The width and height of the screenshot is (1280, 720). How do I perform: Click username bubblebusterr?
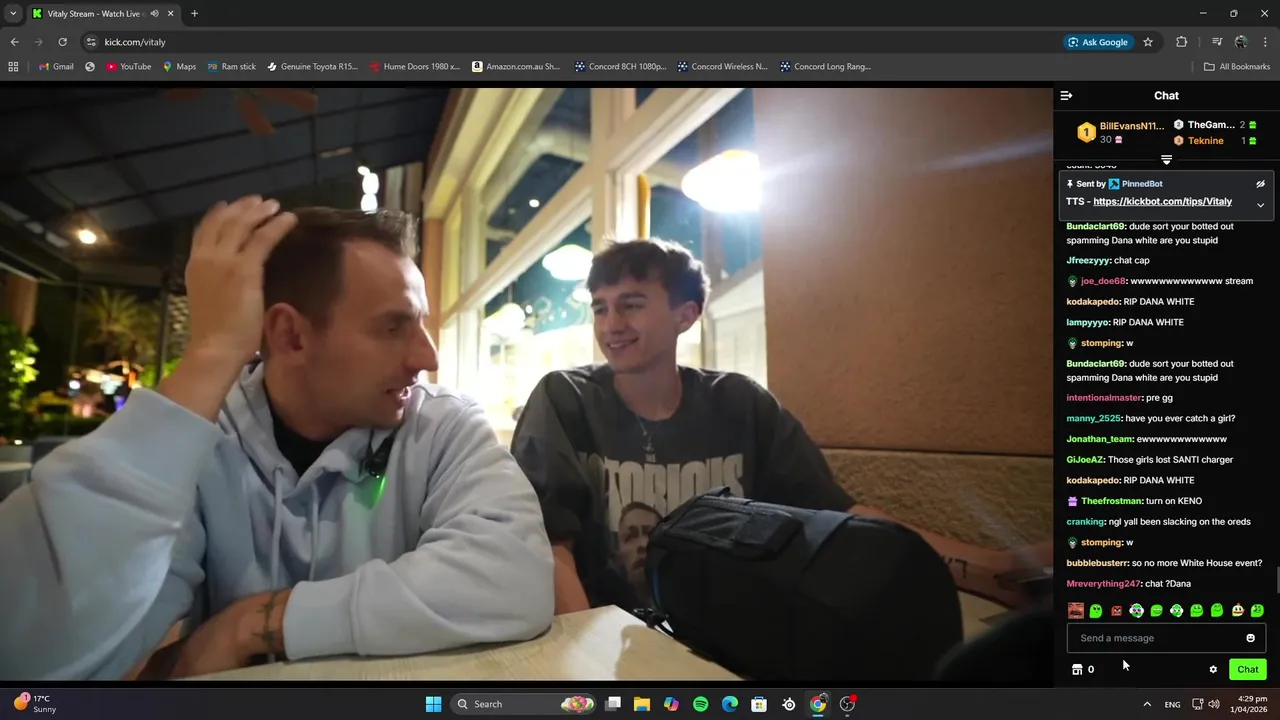(x=1097, y=563)
